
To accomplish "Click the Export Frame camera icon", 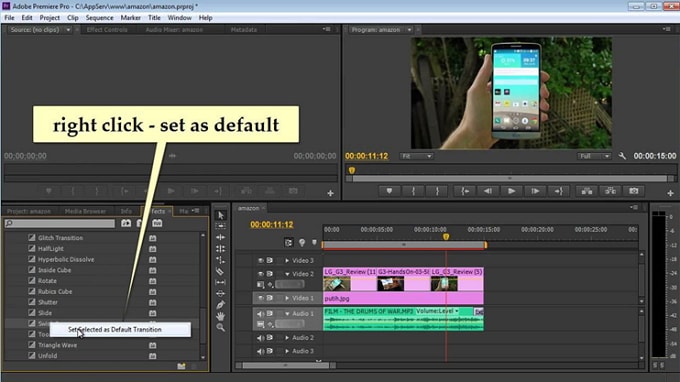I will (x=633, y=191).
